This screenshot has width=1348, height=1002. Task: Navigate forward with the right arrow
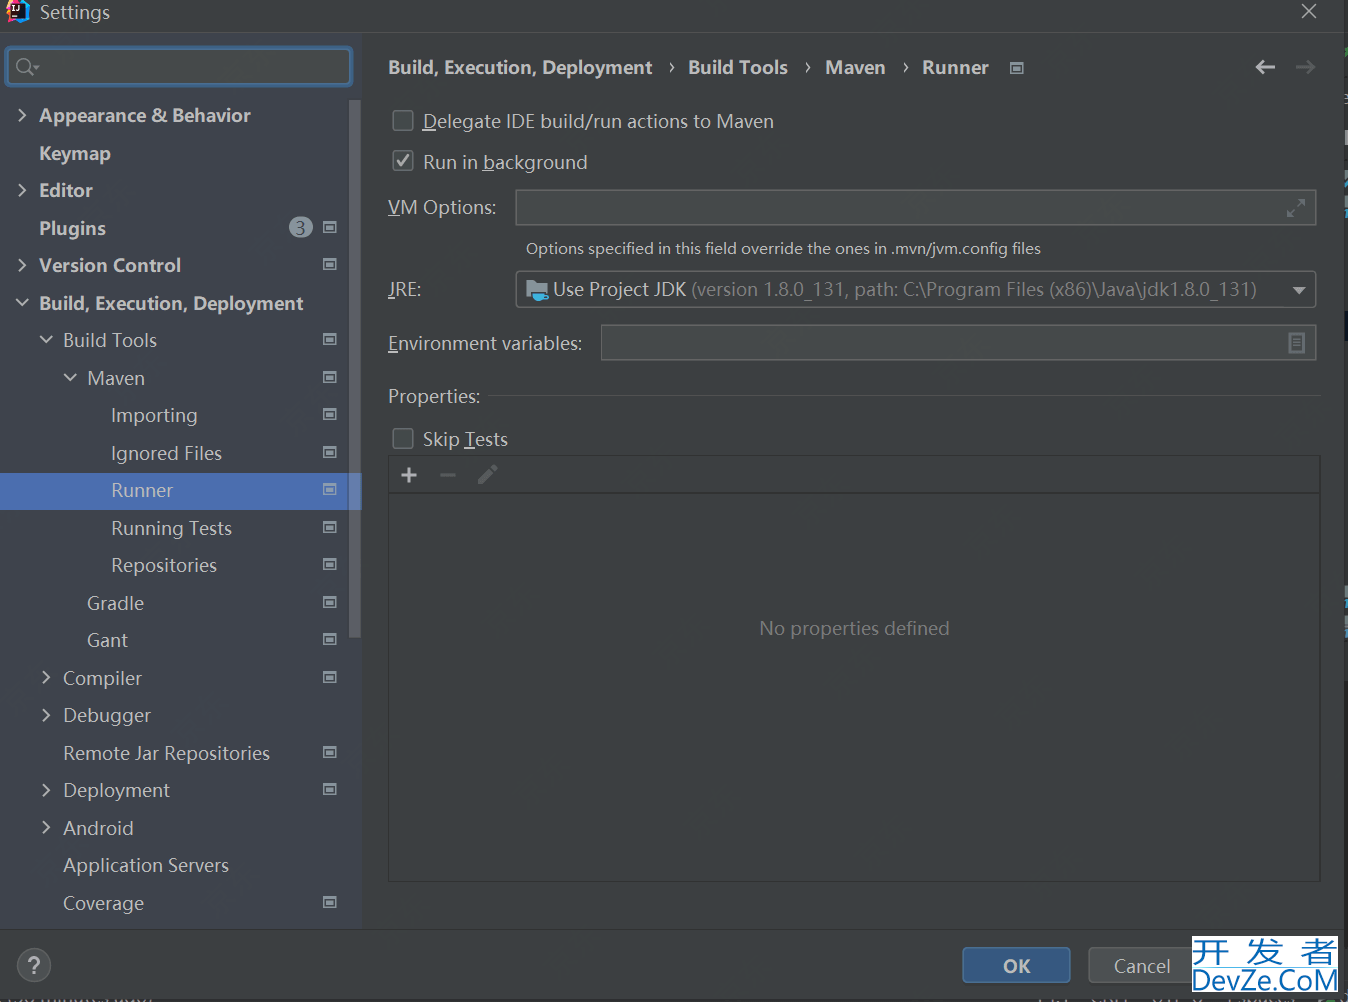pyautogui.click(x=1305, y=67)
